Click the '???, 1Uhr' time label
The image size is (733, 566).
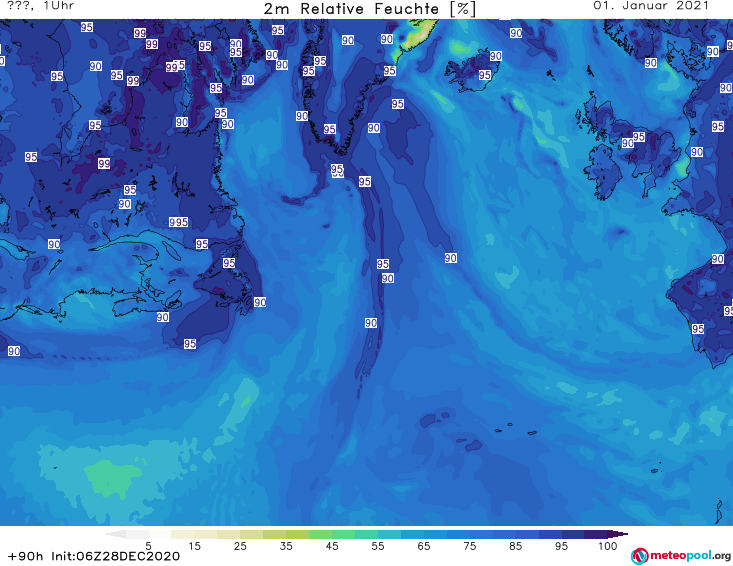click(x=40, y=6)
